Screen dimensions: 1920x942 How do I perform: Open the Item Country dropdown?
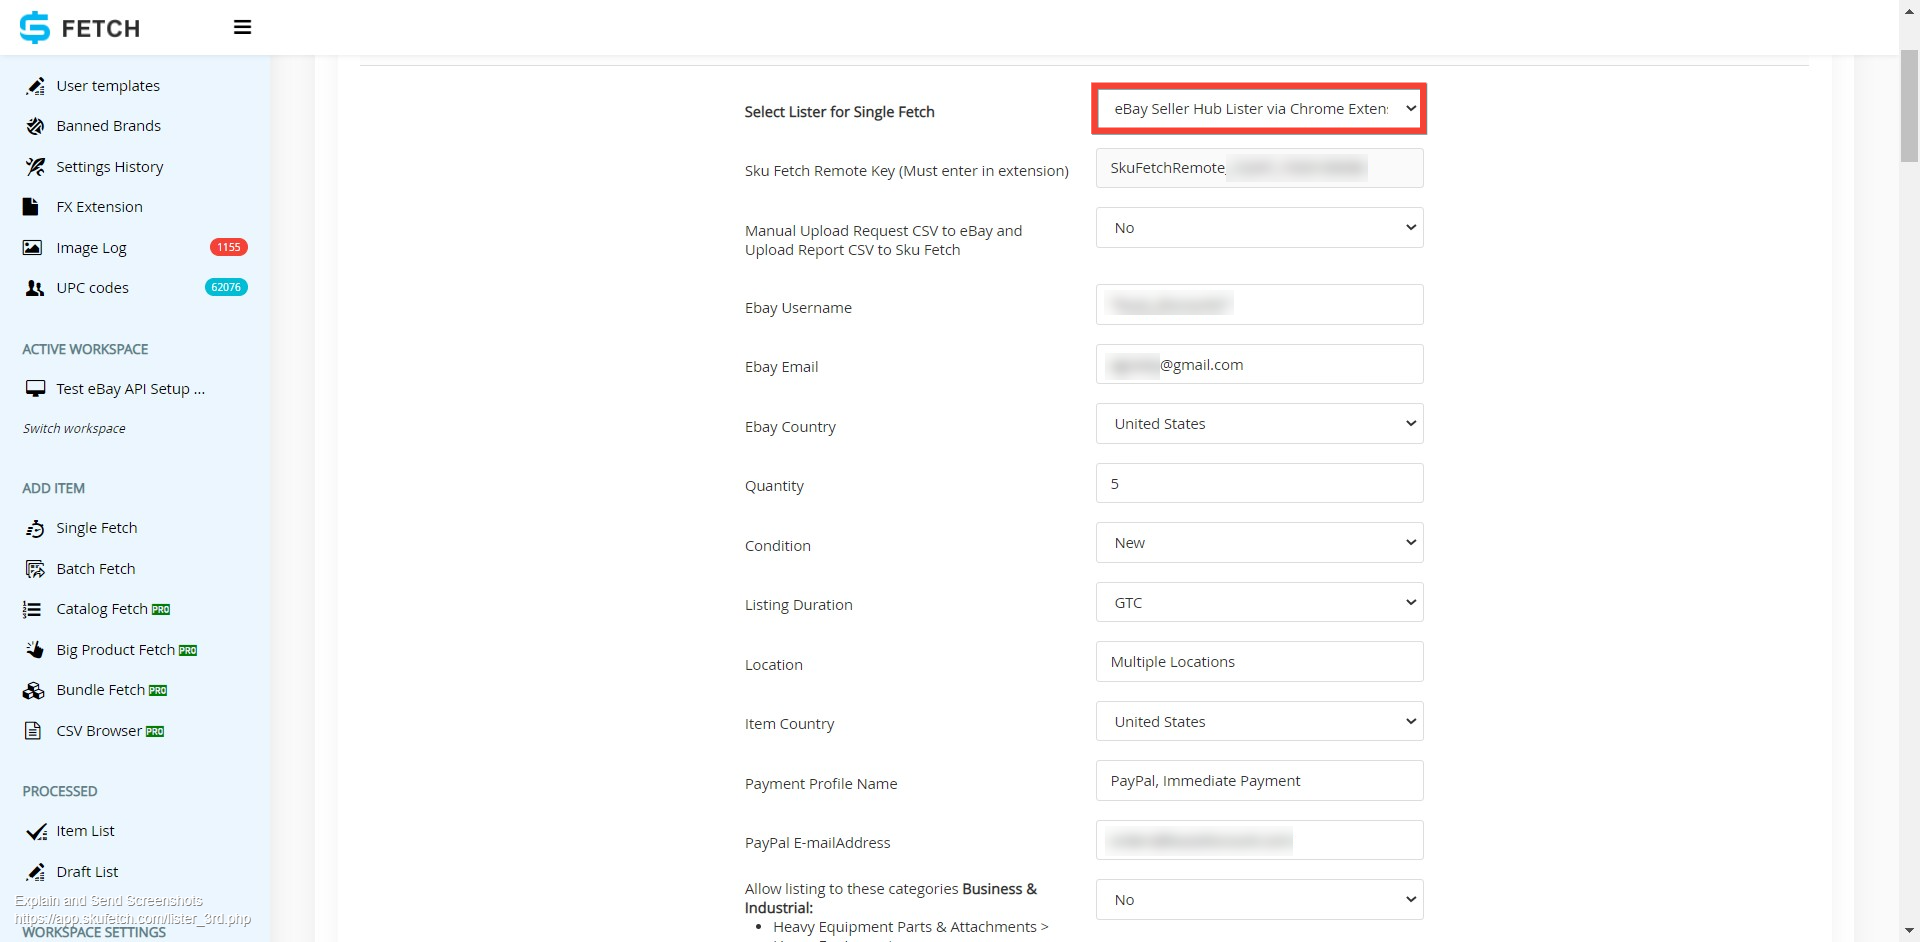click(x=1259, y=722)
